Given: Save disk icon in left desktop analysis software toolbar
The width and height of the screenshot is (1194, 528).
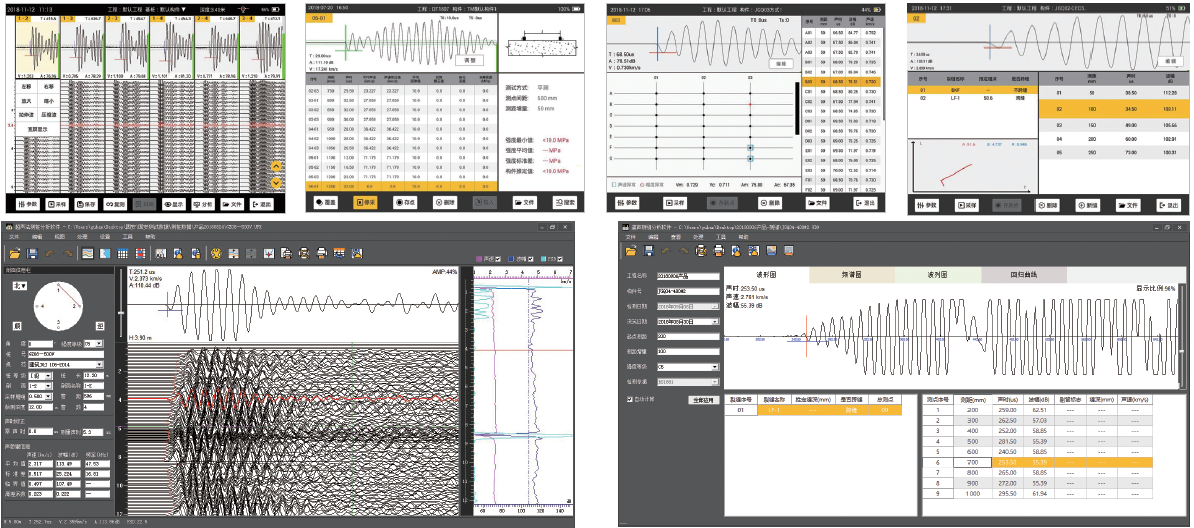Looking at the screenshot, I should (x=33, y=253).
